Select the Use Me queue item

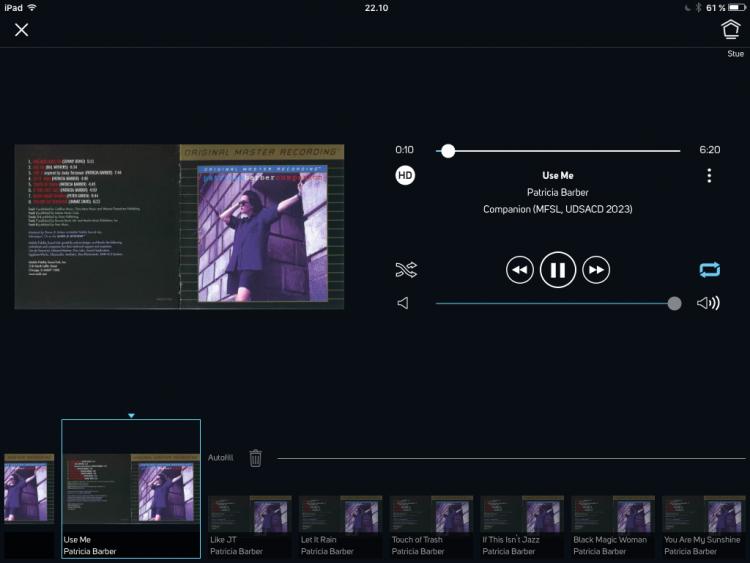coord(131,489)
